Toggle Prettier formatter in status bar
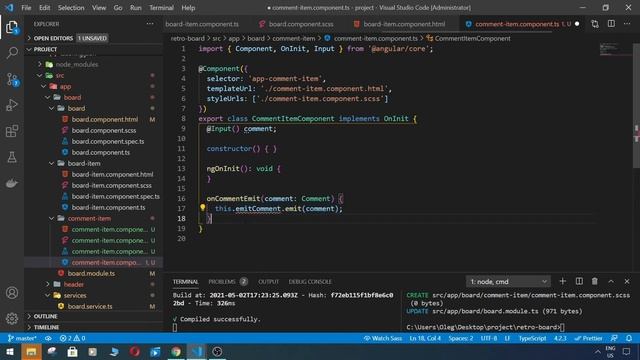This screenshot has width=640, height=360. (x=588, y=338)
